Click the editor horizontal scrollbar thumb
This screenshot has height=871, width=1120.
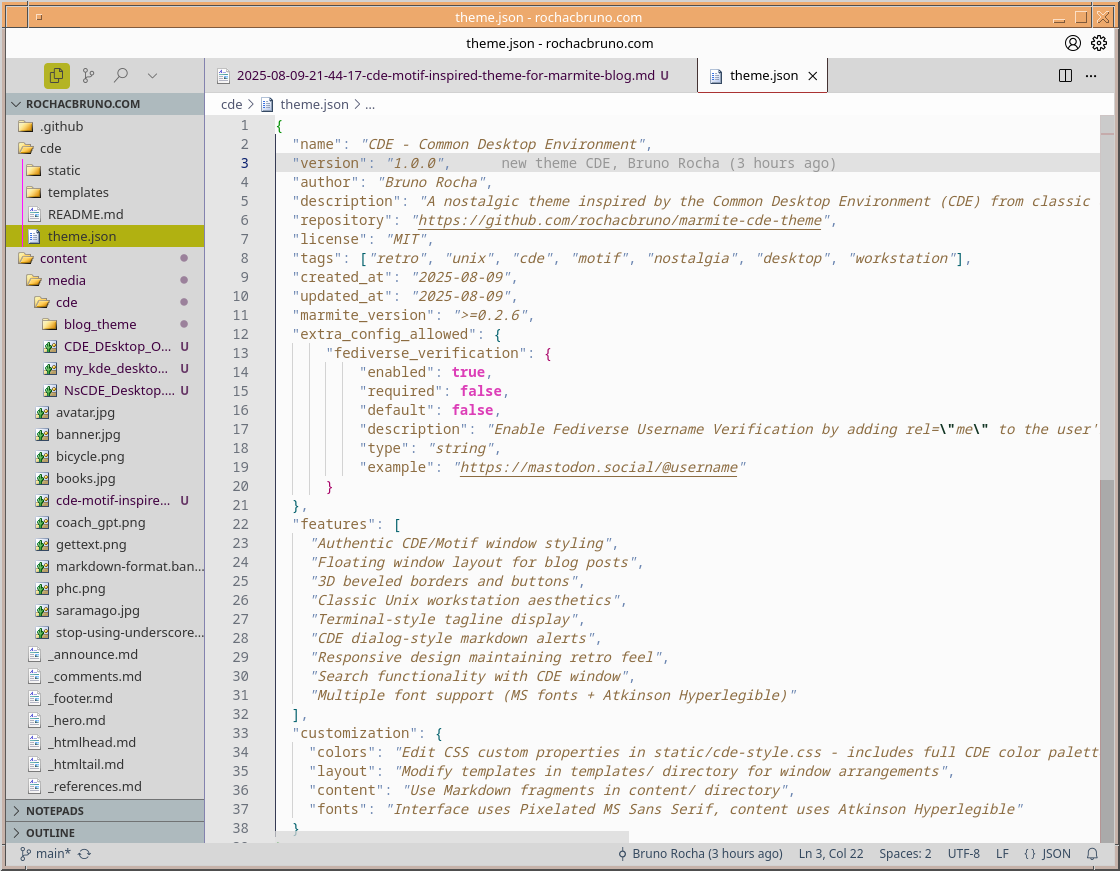(453, 837)
